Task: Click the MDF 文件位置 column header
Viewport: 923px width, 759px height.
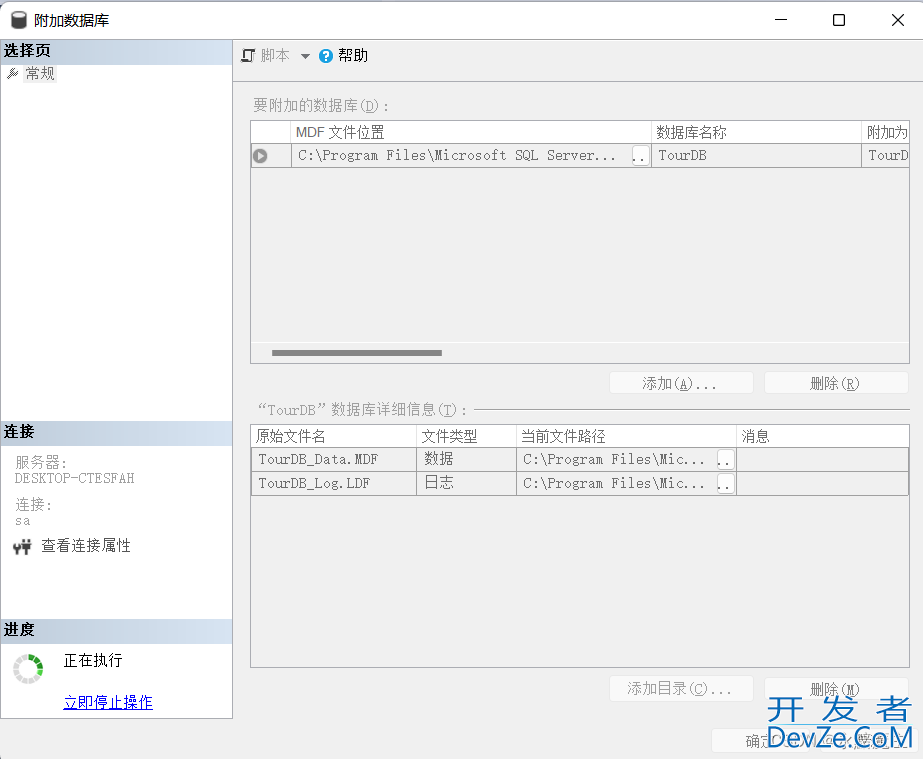Action: point(471,132)
